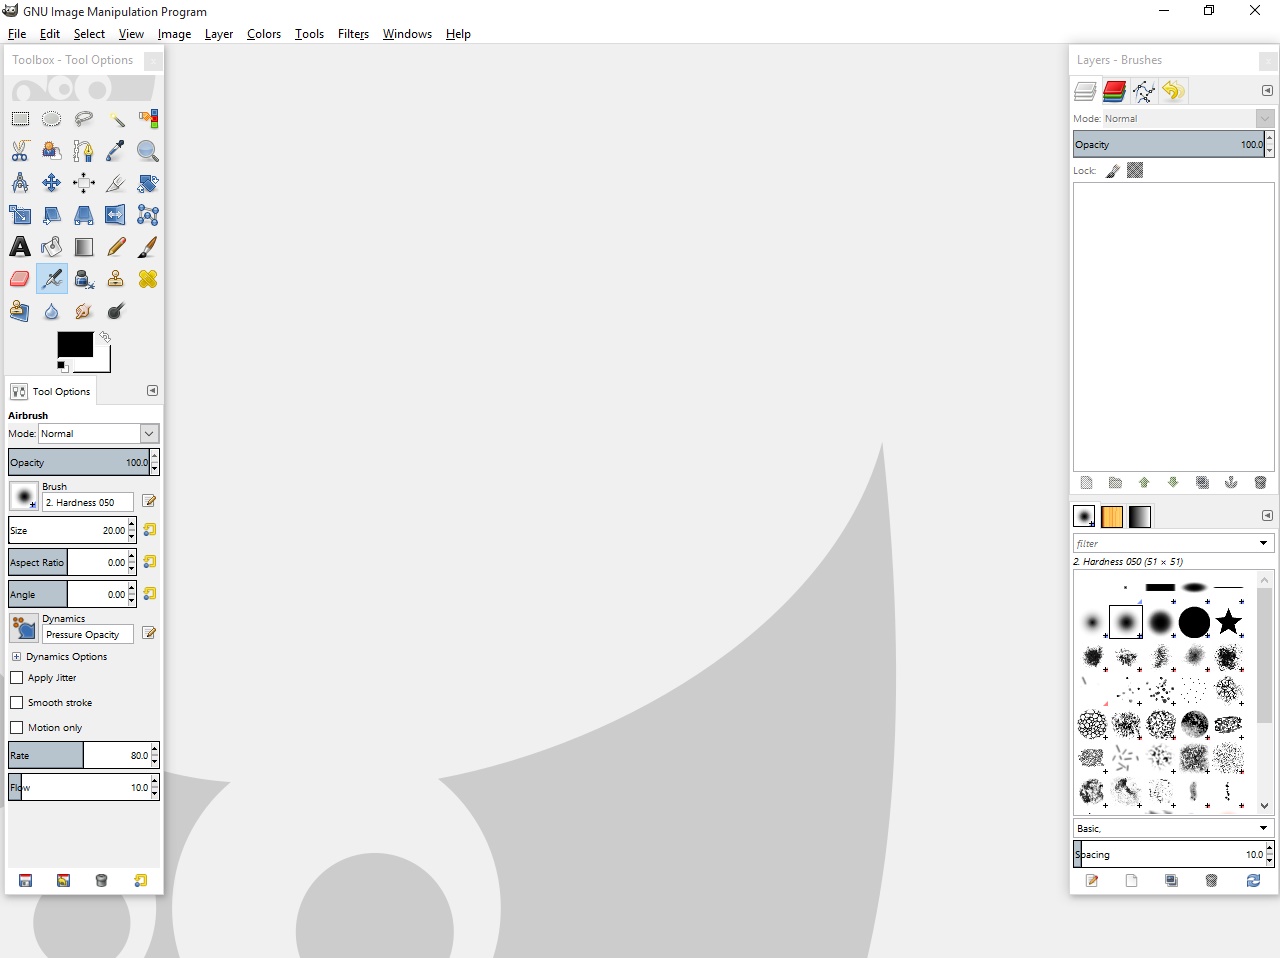Select the Eraser tool
The width and height of the screenshot is (1280, 958).
point(20,279)
